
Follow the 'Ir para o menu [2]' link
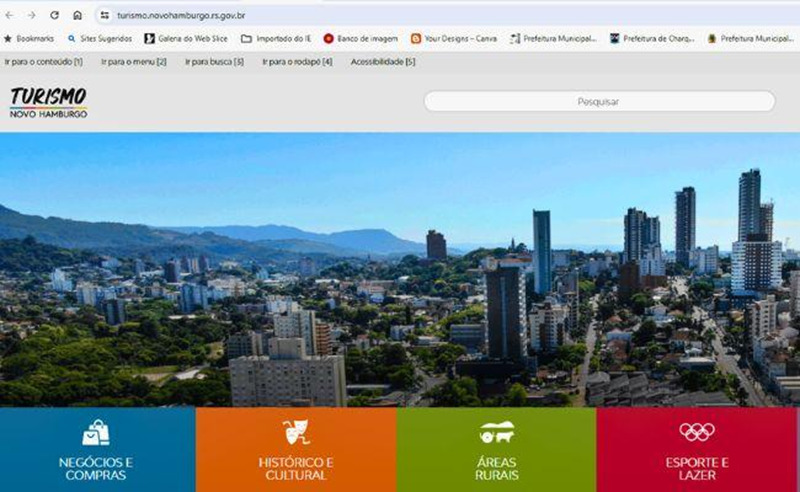click(x=134, y=62)
